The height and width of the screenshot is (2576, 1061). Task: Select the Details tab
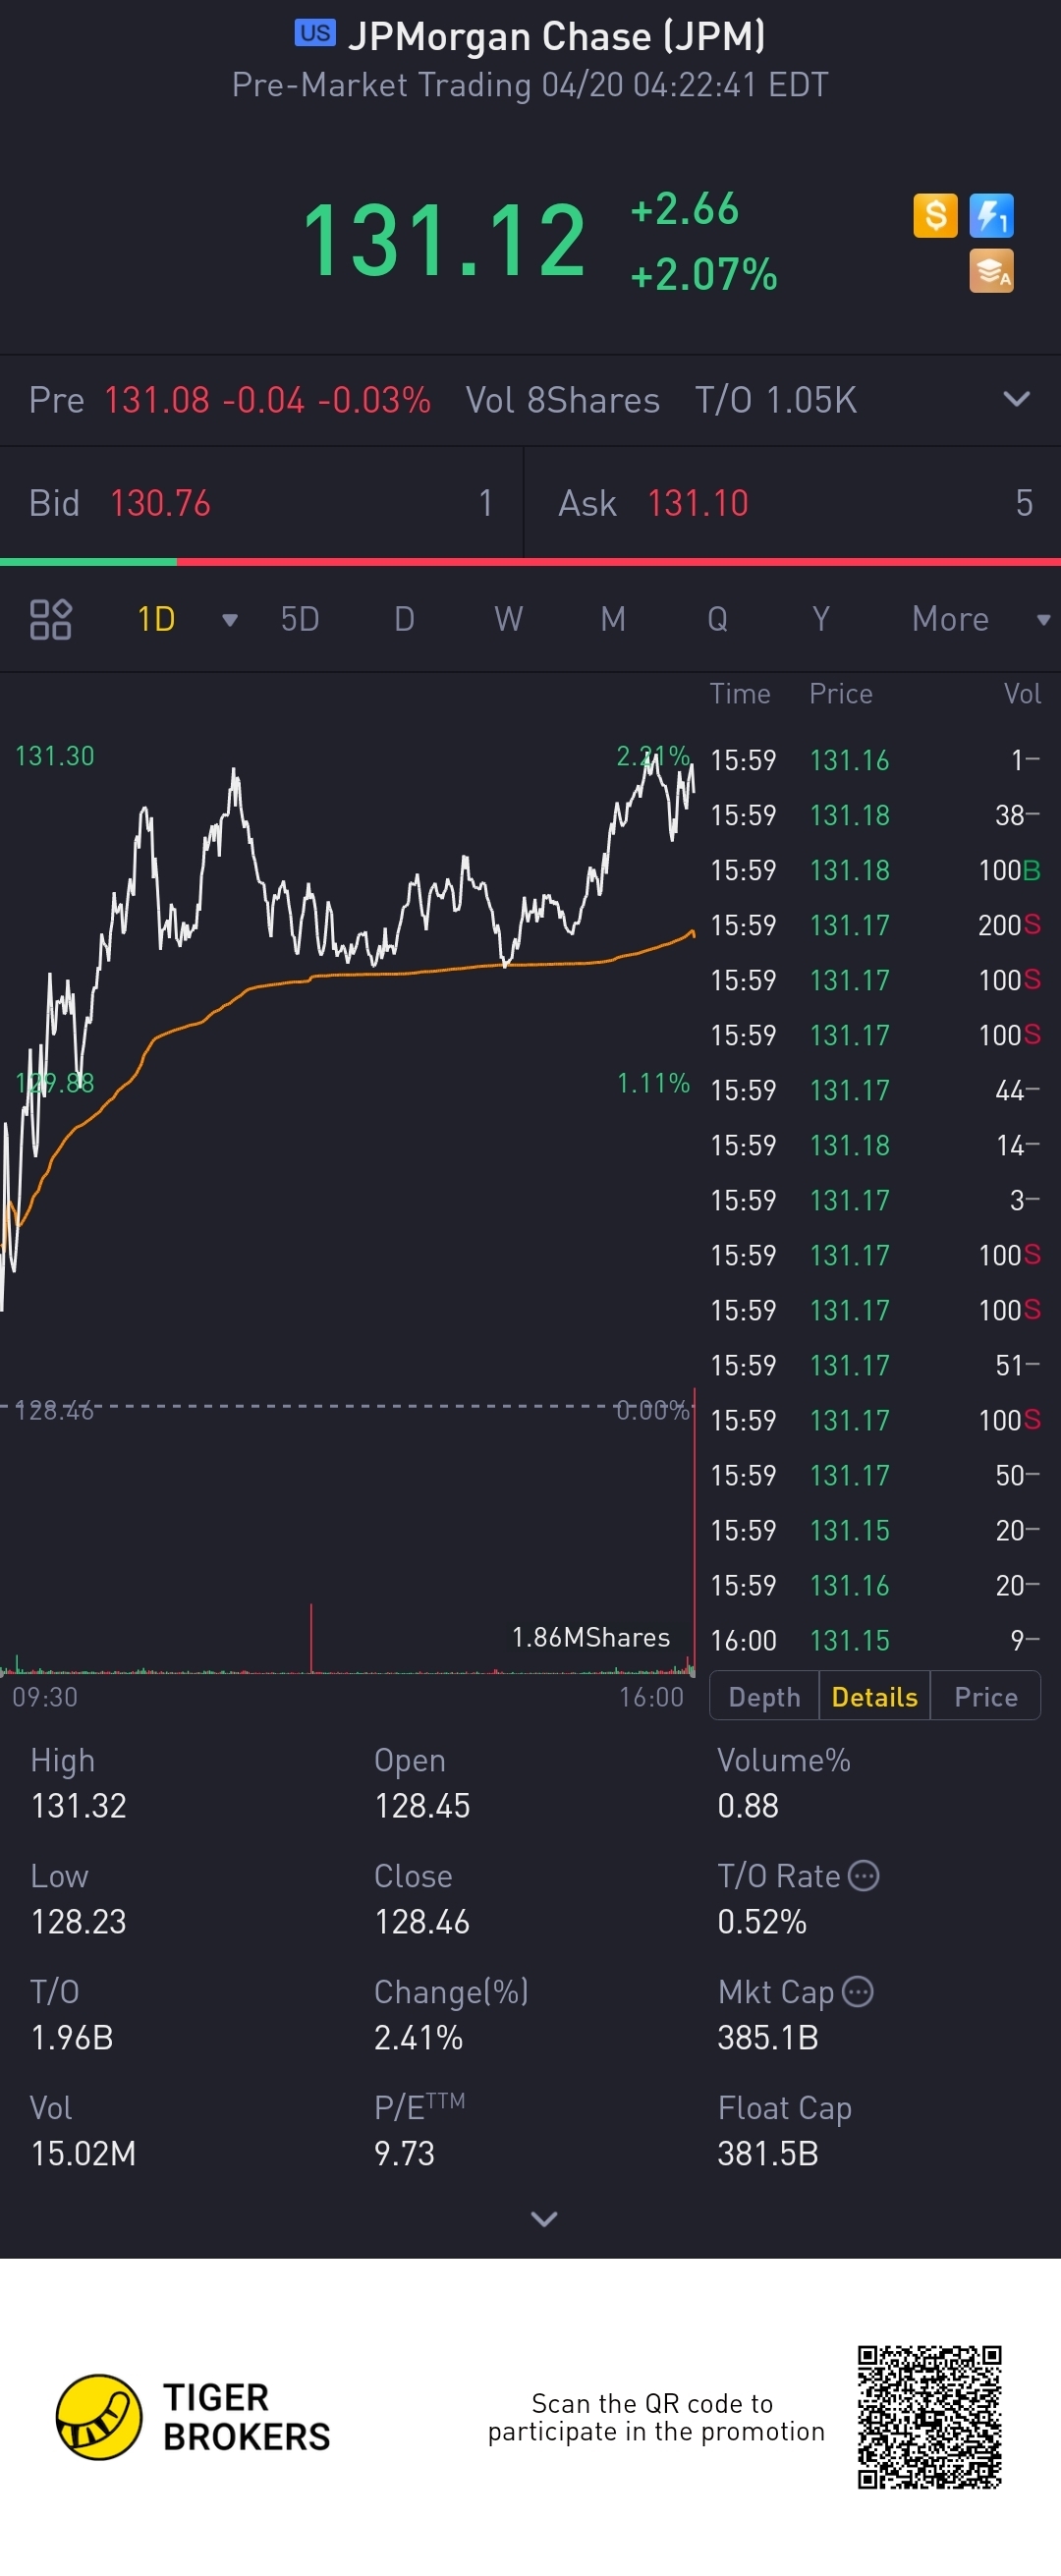[x=874, y=1697]
